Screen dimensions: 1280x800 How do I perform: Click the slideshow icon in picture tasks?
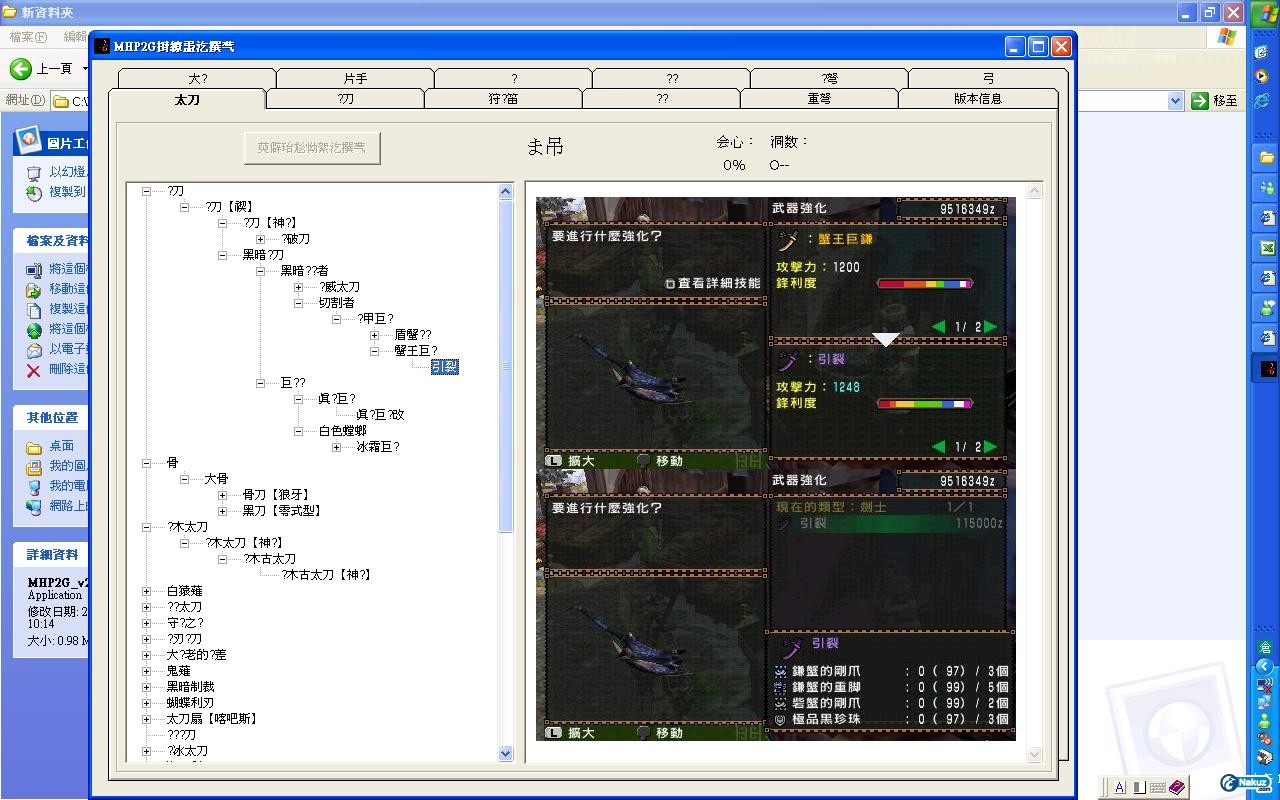coord(34,172)
